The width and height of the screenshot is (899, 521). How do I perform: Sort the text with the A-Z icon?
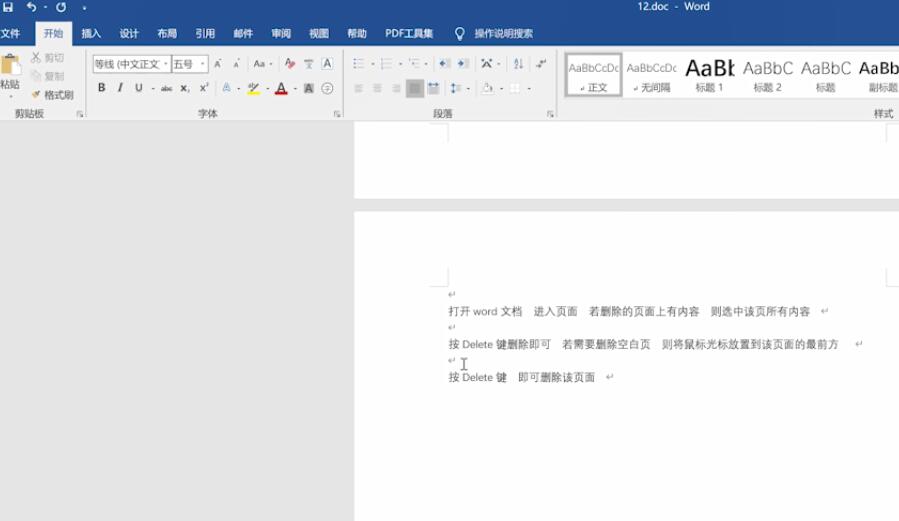tap(518, 64)
